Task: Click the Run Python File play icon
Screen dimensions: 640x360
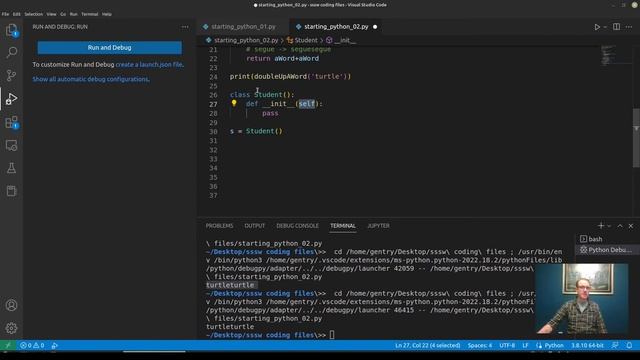Action: [x=597, y=27]
